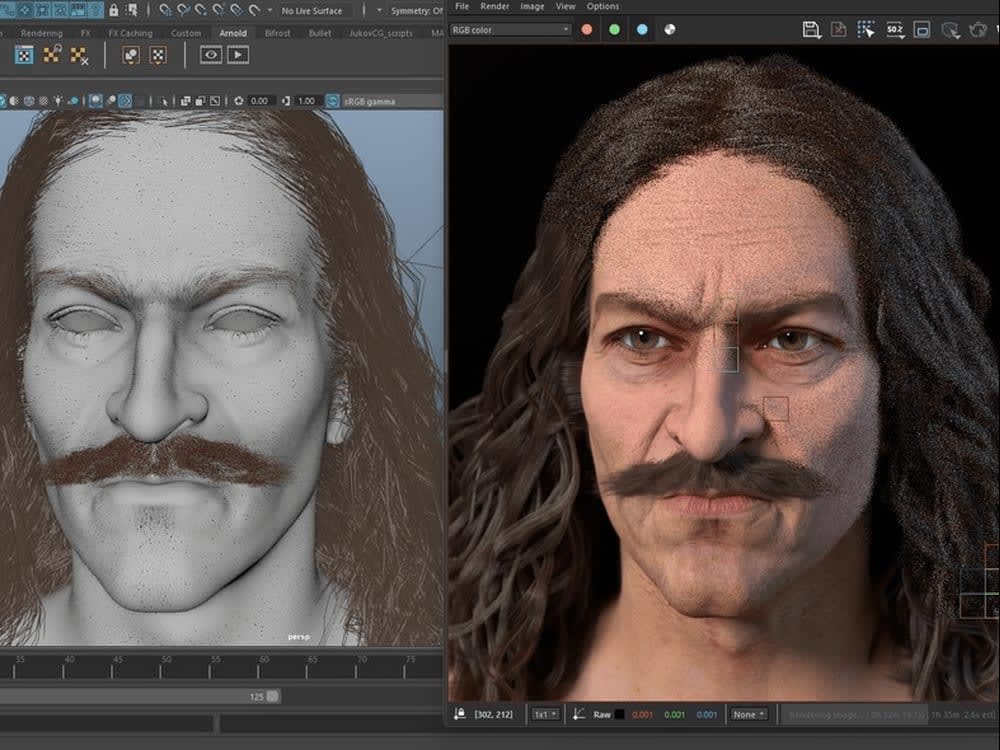1000x750 pixels.
Task: Click the crop region select icon
Action: pyautogui.click(x=865, y=29)
